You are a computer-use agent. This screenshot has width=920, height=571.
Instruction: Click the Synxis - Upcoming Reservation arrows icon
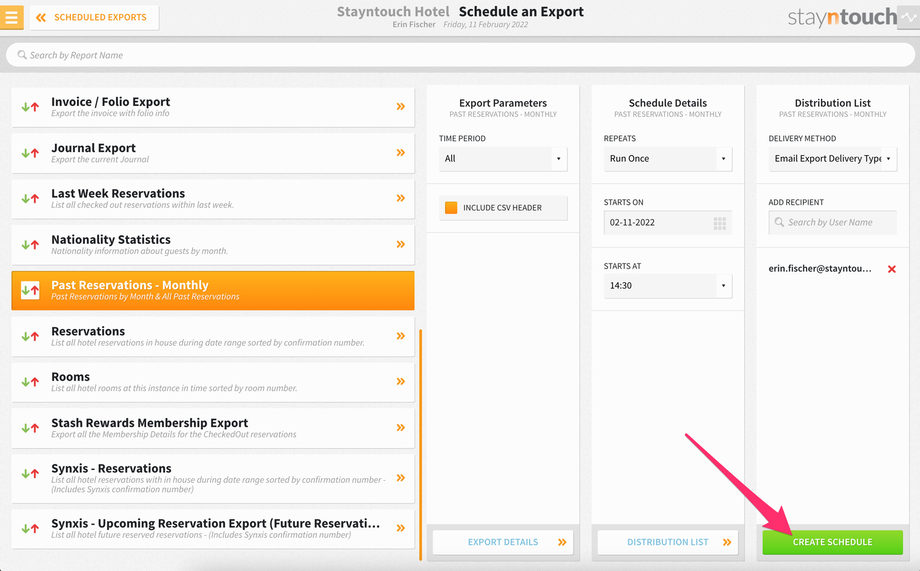31,528
